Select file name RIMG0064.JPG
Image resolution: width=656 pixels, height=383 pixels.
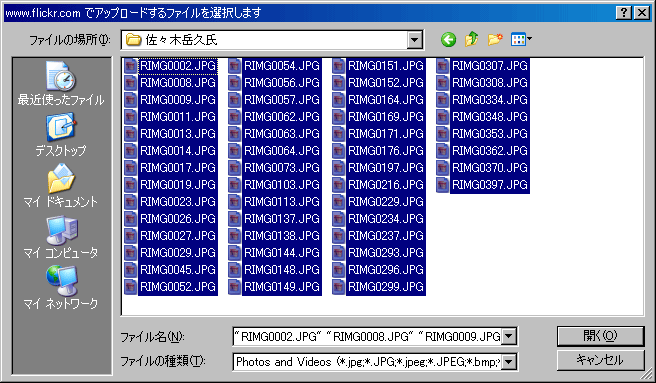282,151
